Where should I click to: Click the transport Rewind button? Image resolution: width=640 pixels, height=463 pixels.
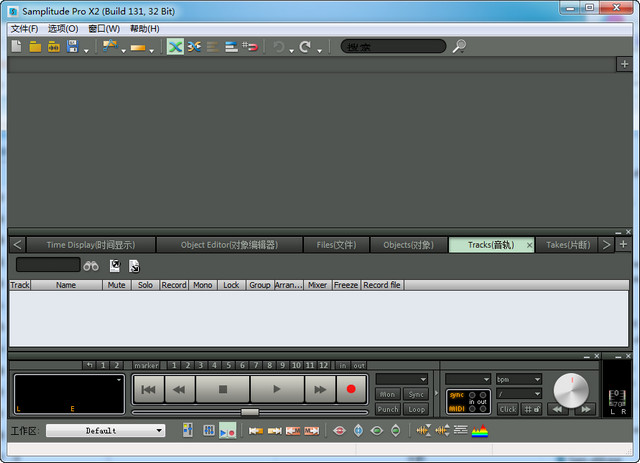[179, 390]
